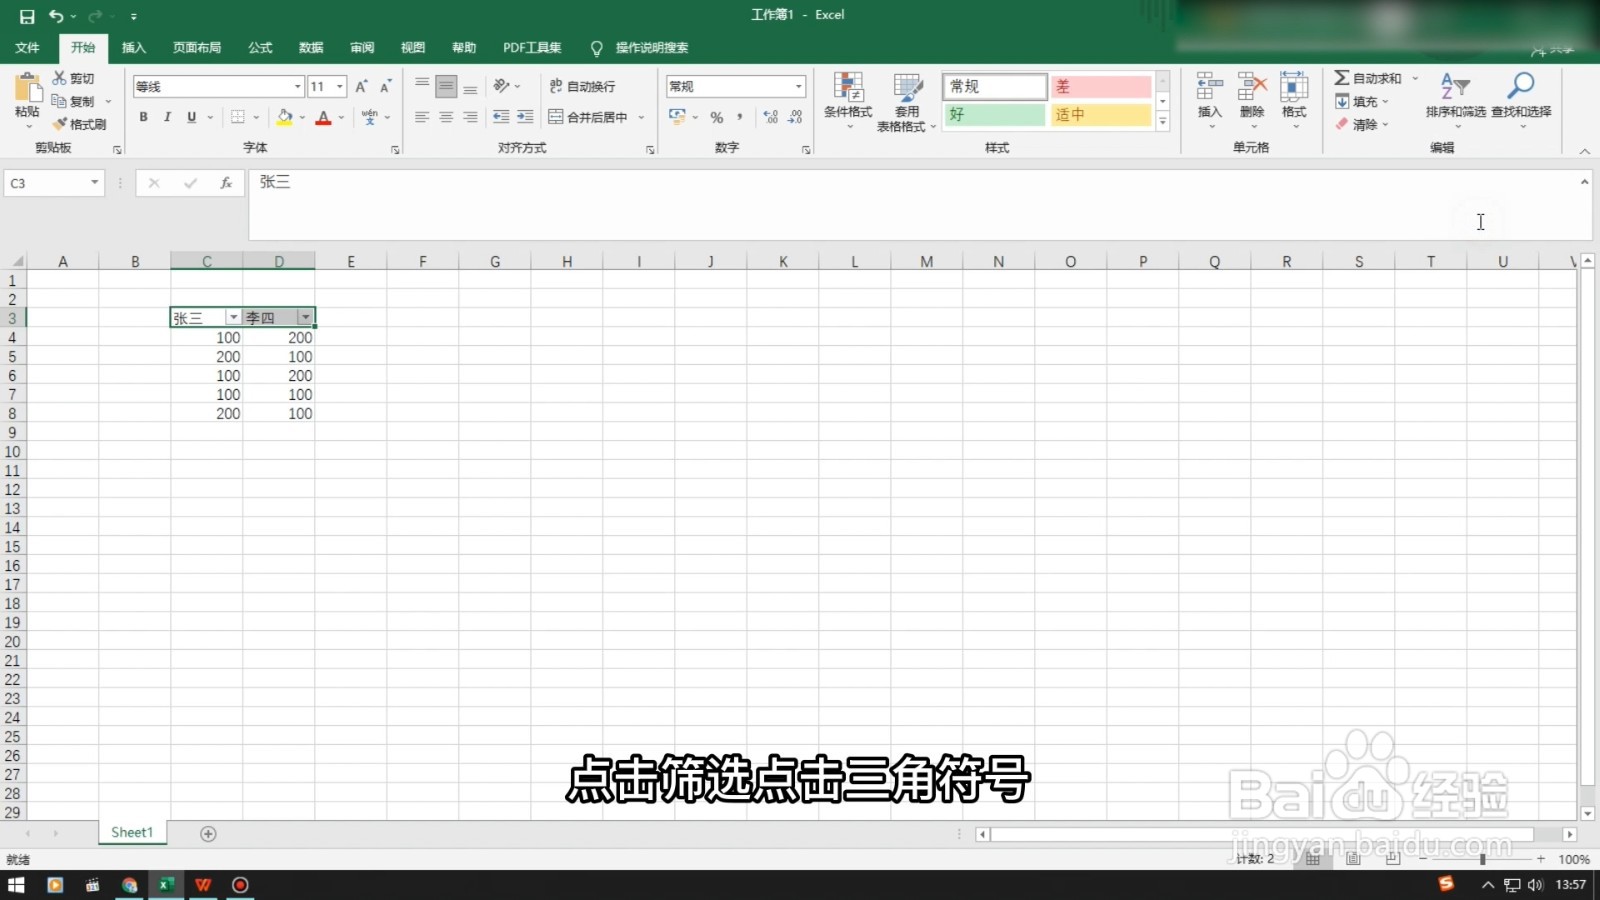Image resolution: width=1600 pixels, height=900 pixels.
Task: Toggle Bold formatting
Action: tap(143, 117)
